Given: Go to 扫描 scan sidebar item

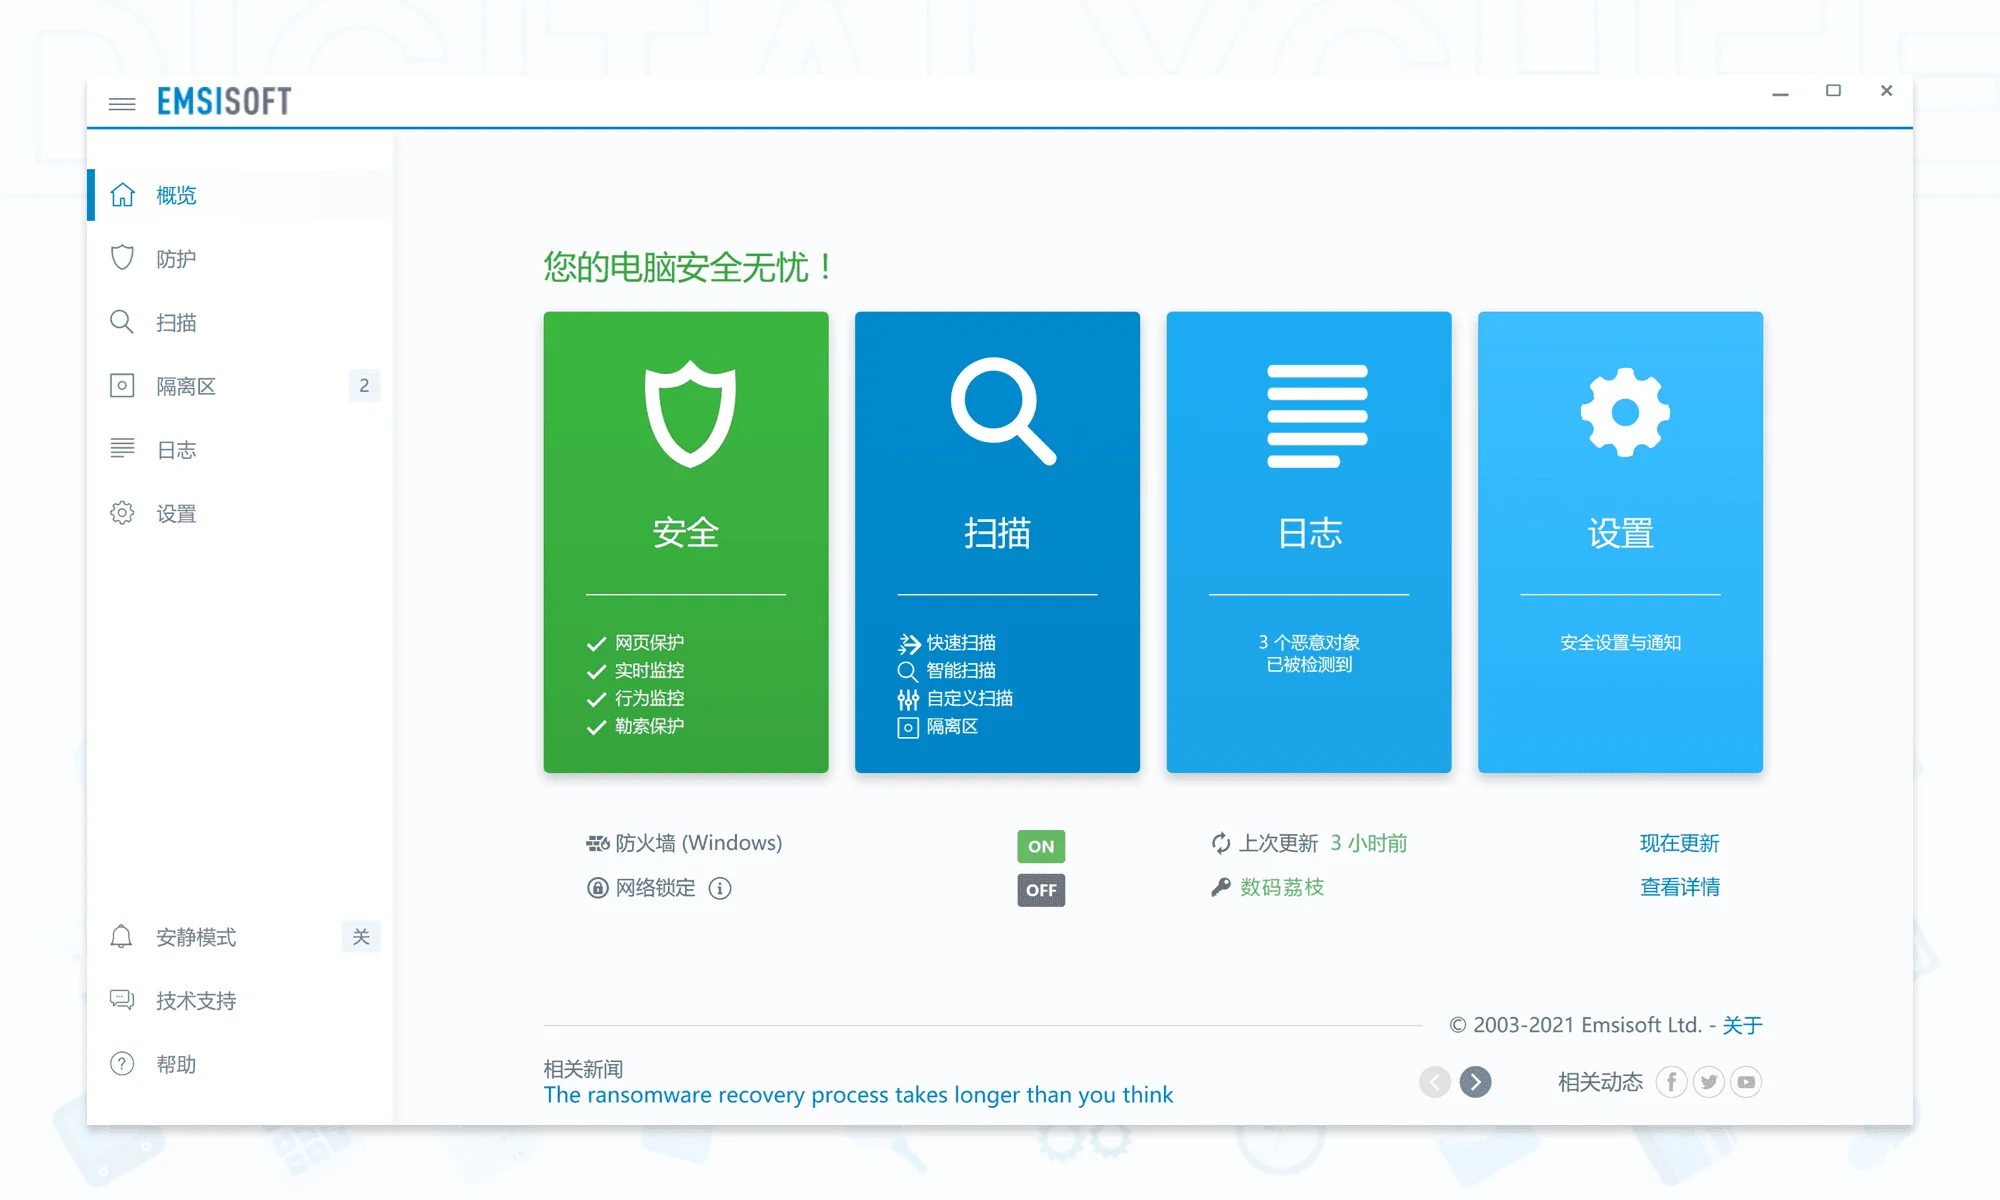Looking at the screenshot, I should tap(240, 322).
